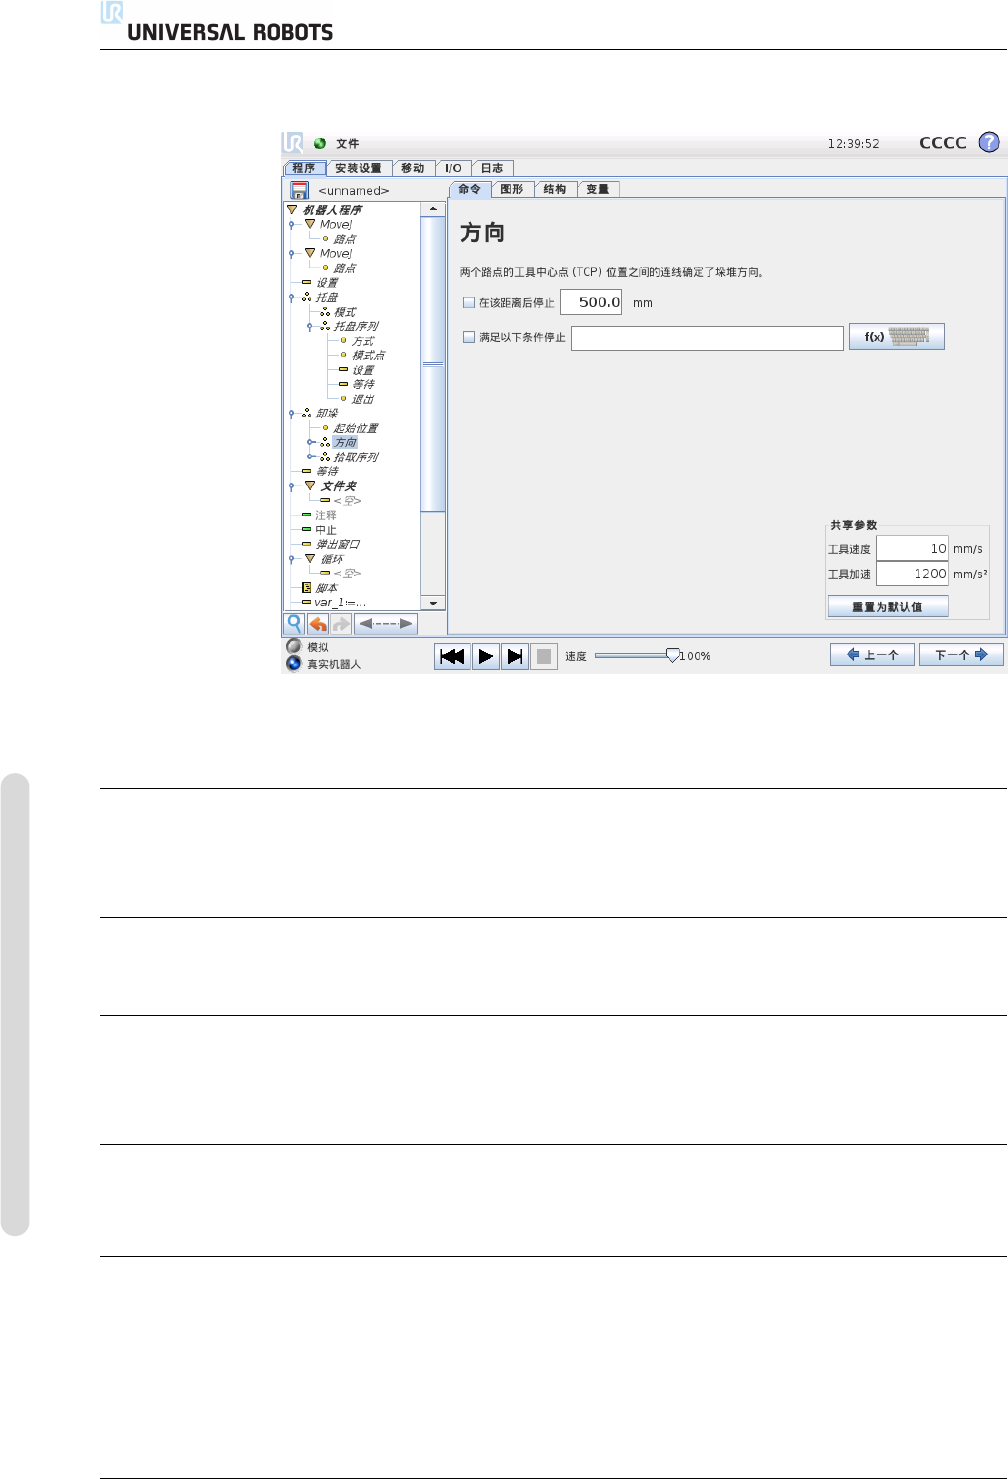Step forward one program instruction
Image resolution: width=1008 pixels, height=1479 pixels.
click(x=514, y=656)
